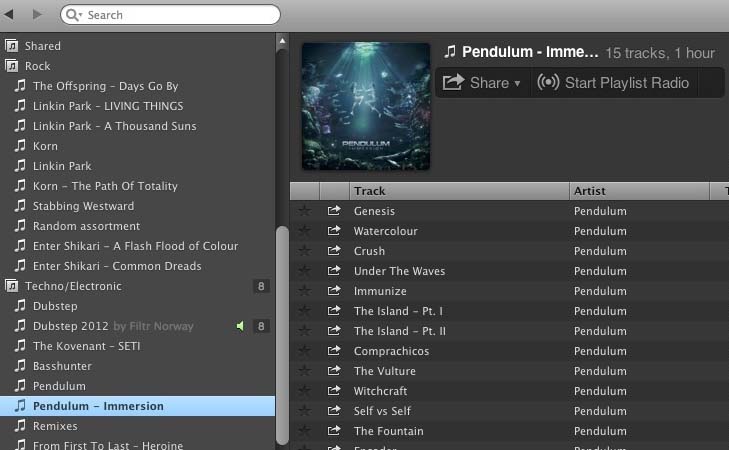Share The Island - Pt. II icon
The height and width of the screenshot is (450, 729).
[334, 331]
